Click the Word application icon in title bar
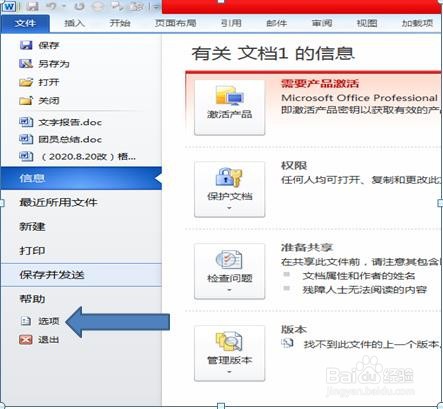The width and height of the screenshot is (443, 409). click(x=9, y=6)
